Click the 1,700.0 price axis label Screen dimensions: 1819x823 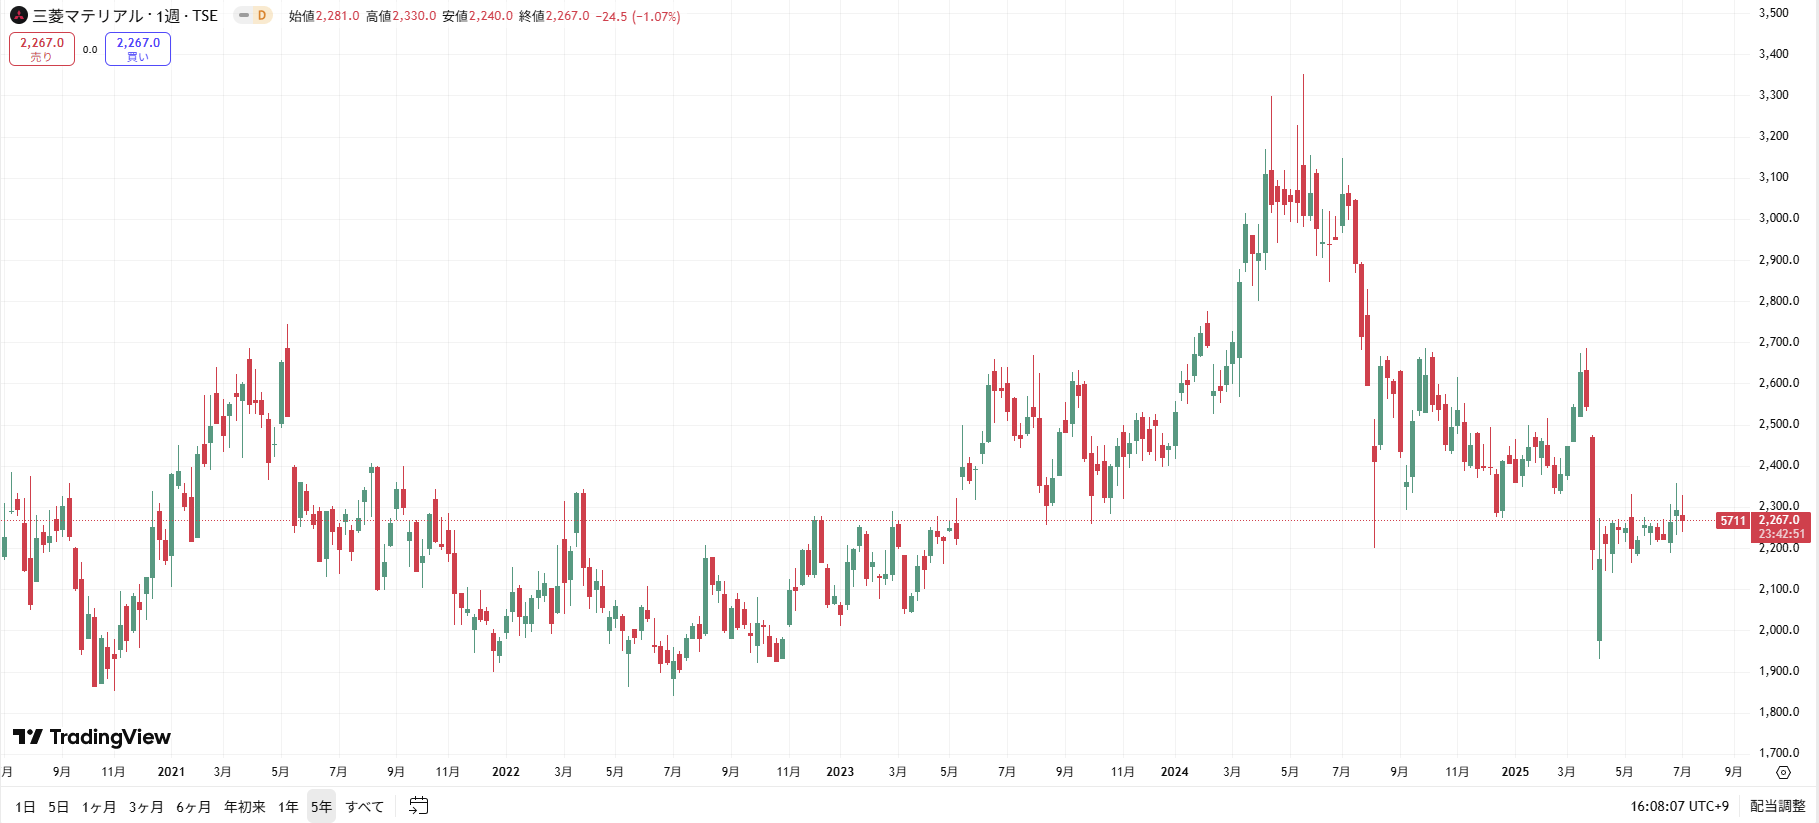point(1779,753)
